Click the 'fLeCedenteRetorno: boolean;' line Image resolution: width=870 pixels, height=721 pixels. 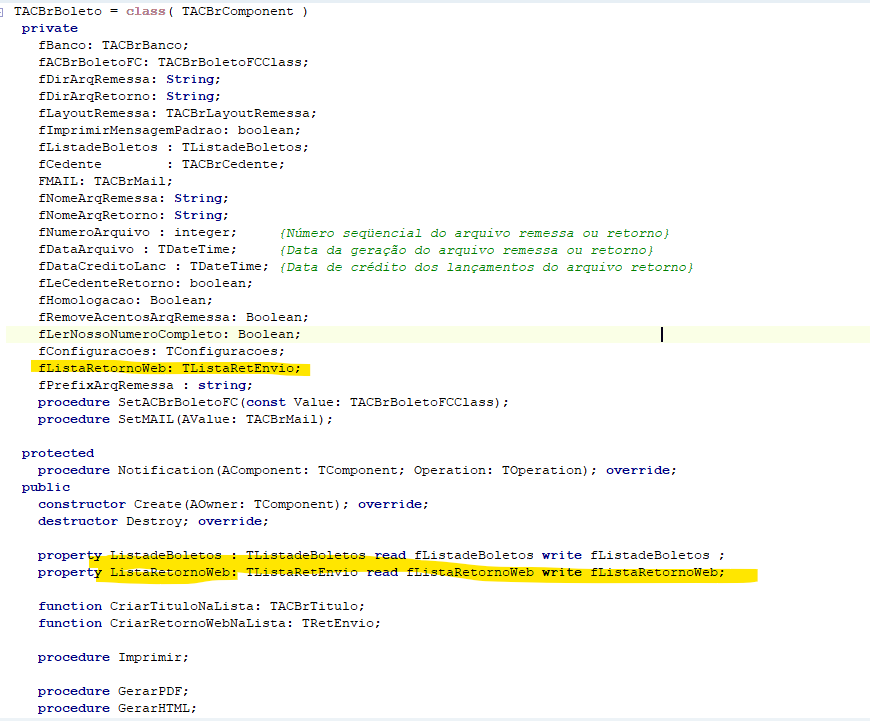tap(145, 283)
